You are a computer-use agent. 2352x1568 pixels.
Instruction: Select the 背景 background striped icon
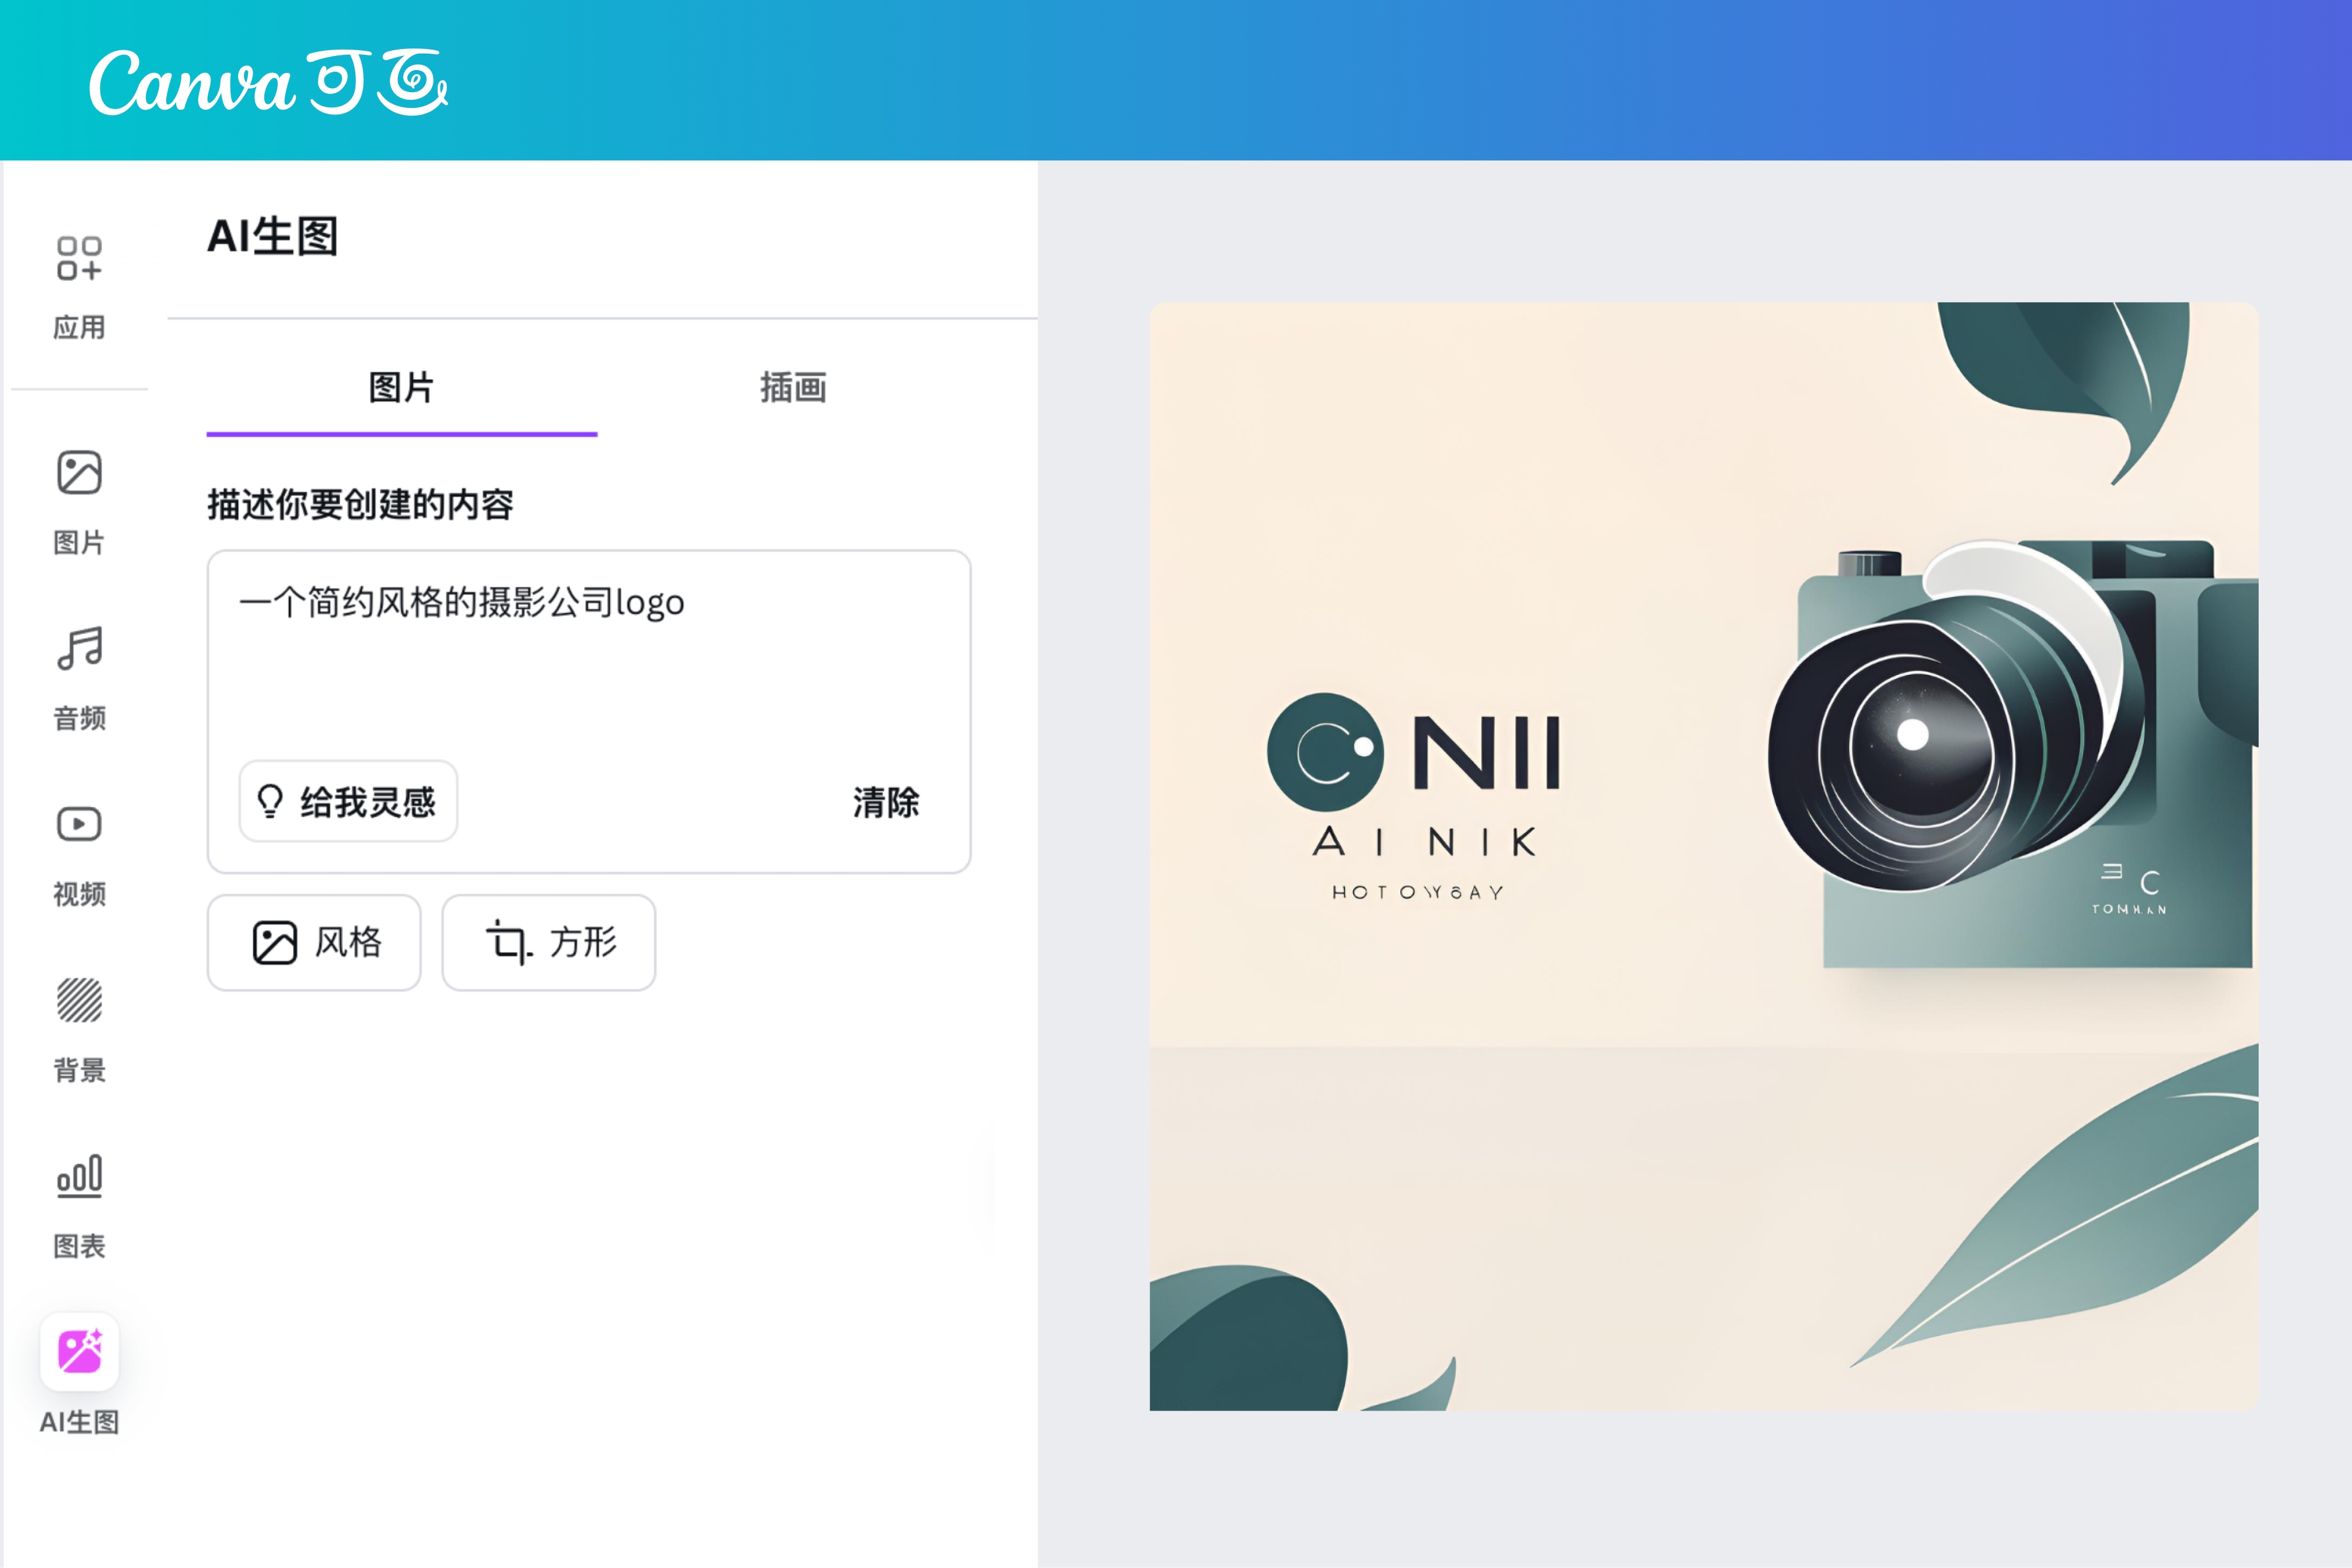tap(79, 1000)
